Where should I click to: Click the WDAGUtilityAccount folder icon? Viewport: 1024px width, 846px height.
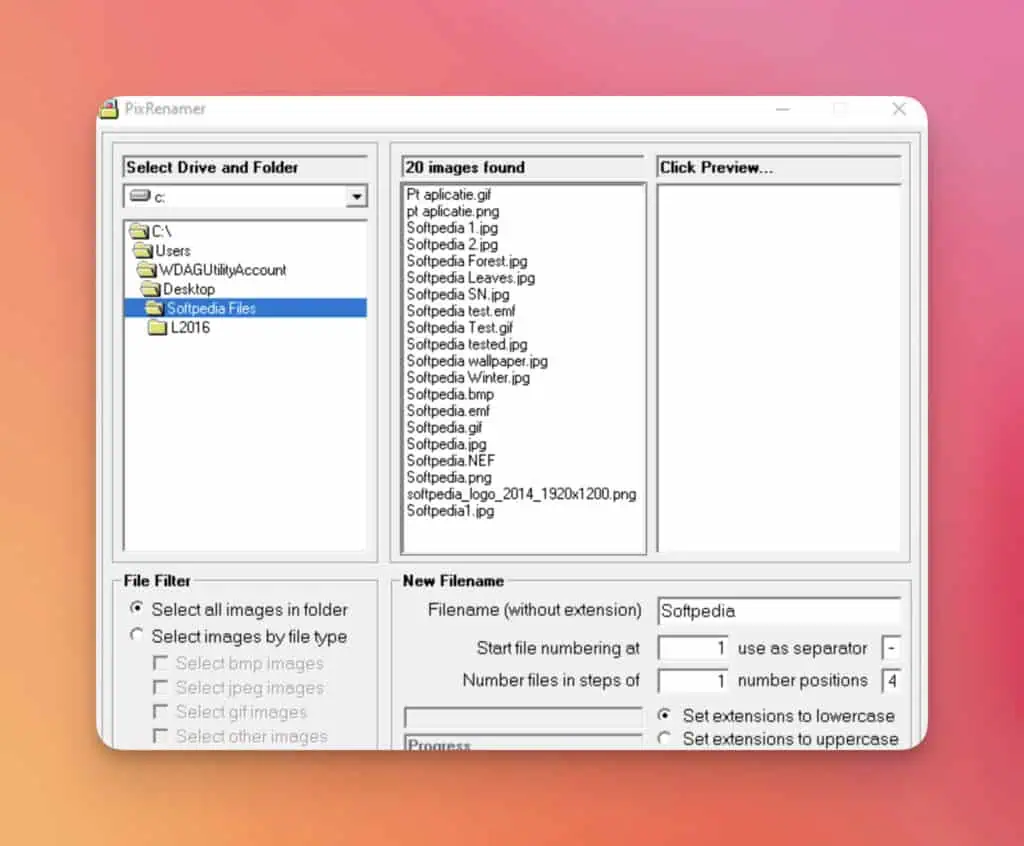pyautogui.click(x=147, y=270)
